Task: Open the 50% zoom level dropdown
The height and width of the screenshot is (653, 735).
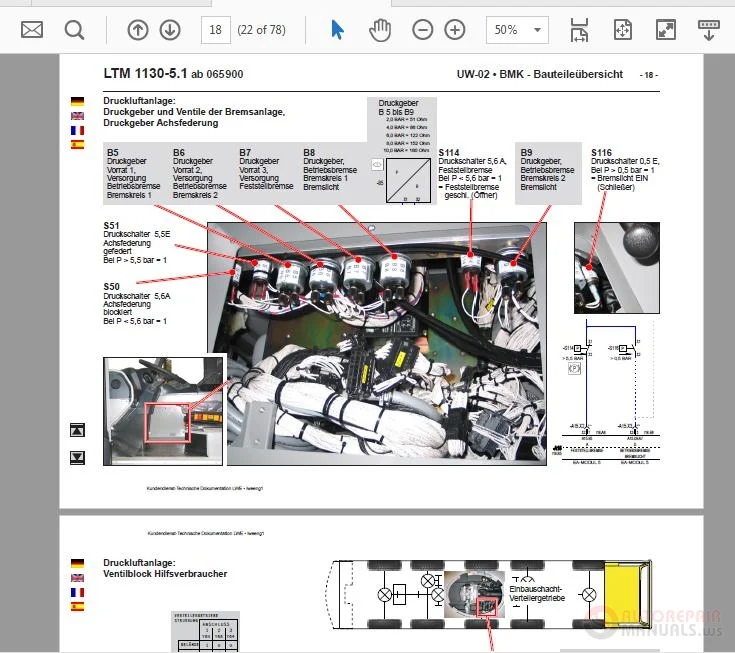Action: coord(518,30)
